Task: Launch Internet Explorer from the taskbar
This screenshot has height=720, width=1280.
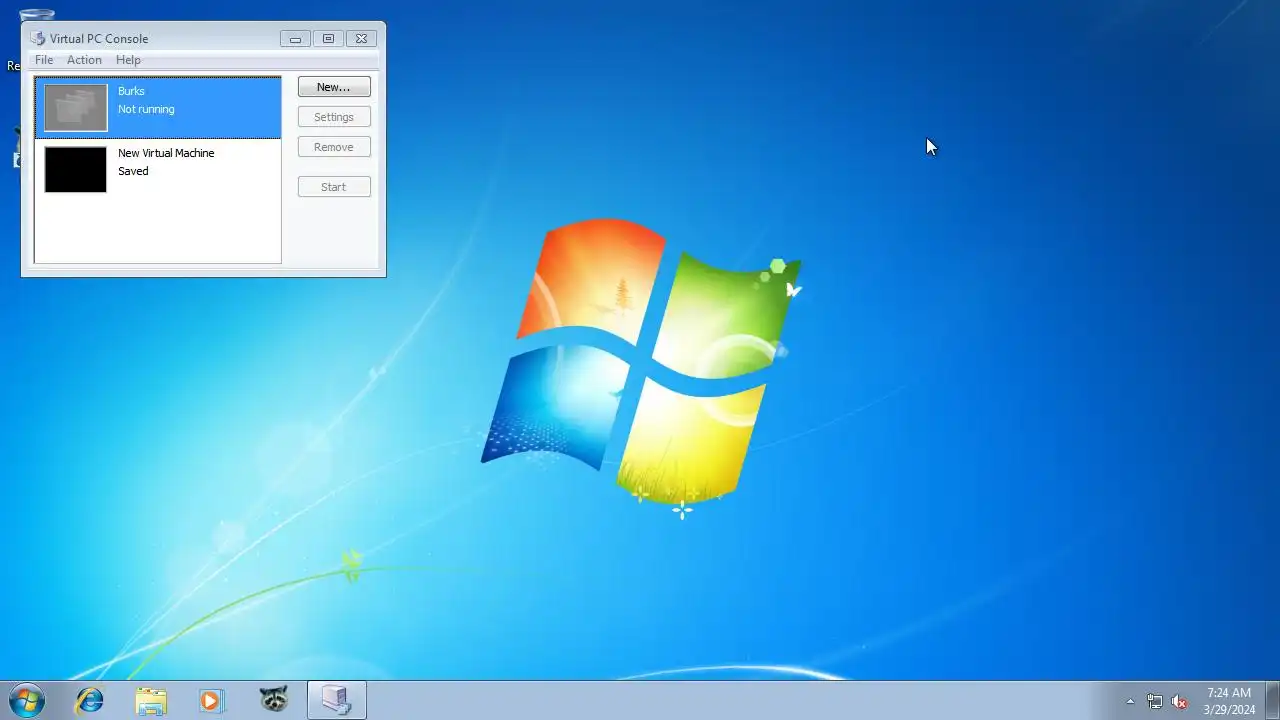Action: pyautogui.click(x=90, y=700)
